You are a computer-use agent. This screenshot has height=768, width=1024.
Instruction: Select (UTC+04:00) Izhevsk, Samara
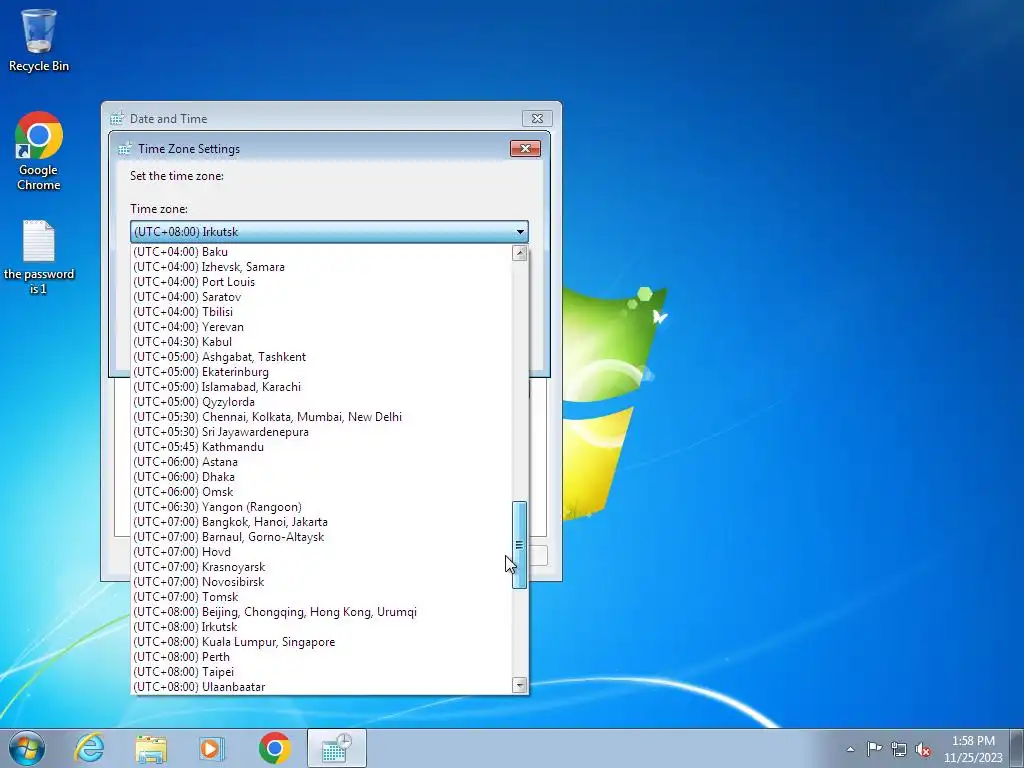coord(321,267)
